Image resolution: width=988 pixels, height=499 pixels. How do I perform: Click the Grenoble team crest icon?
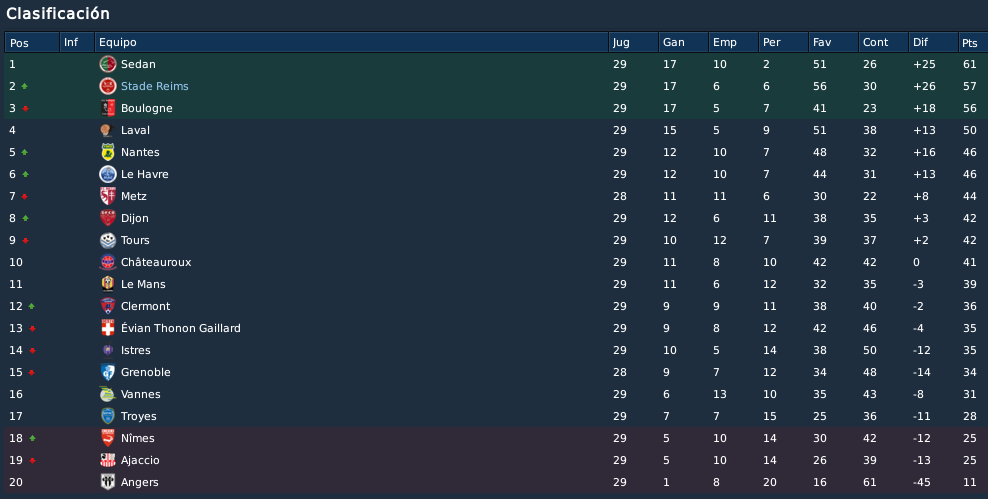point(108,372)
